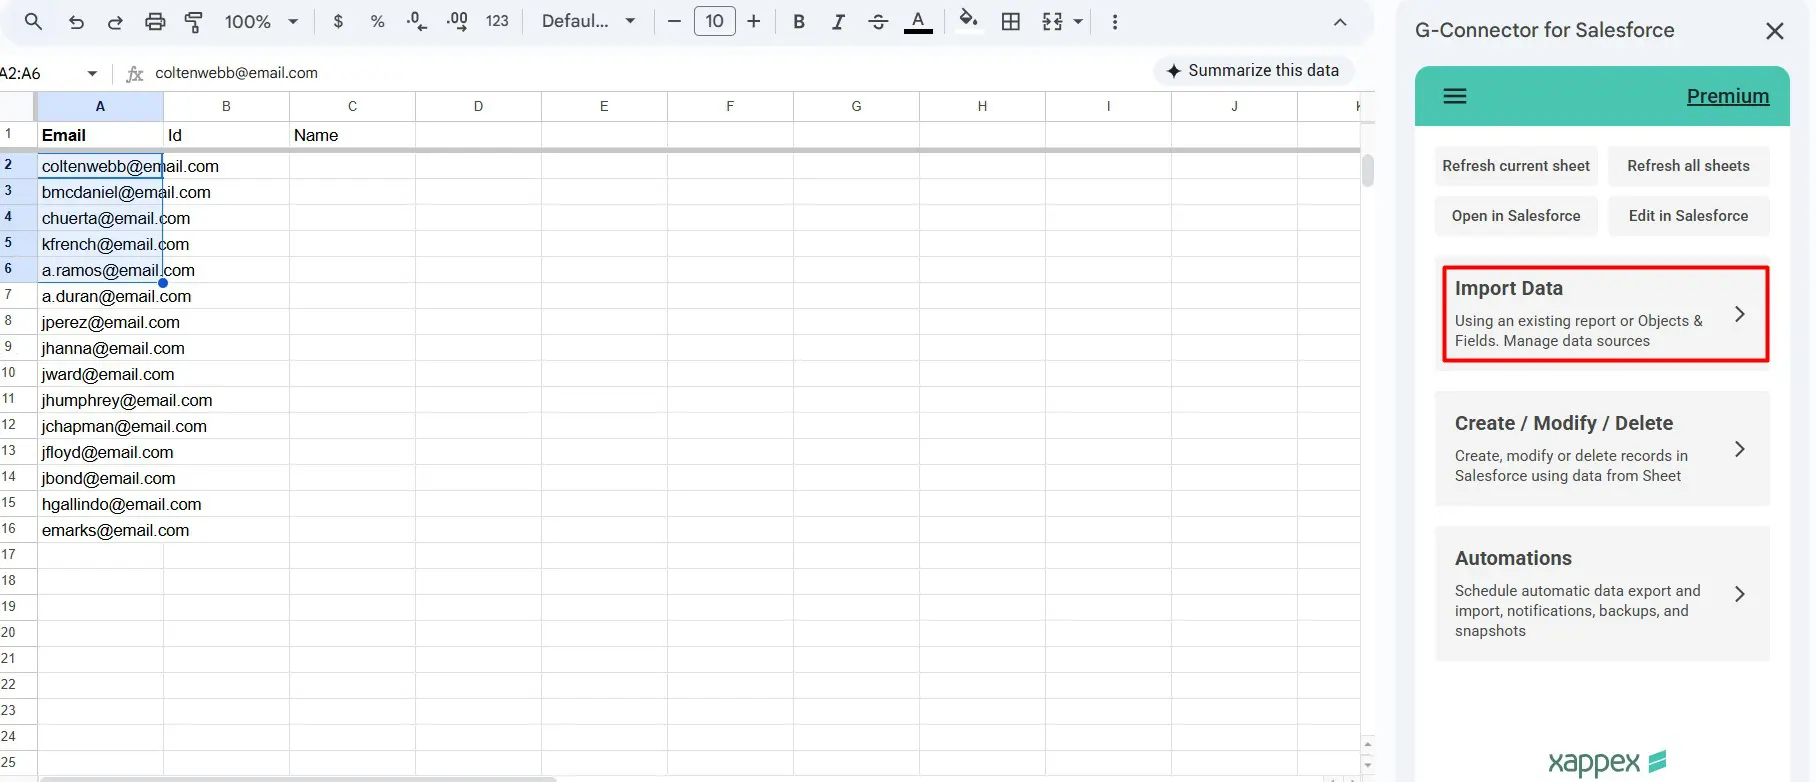Open the merge cells dropdown arrow
The width and height of the screenshot is (1816, 782).
[1078, 21]
